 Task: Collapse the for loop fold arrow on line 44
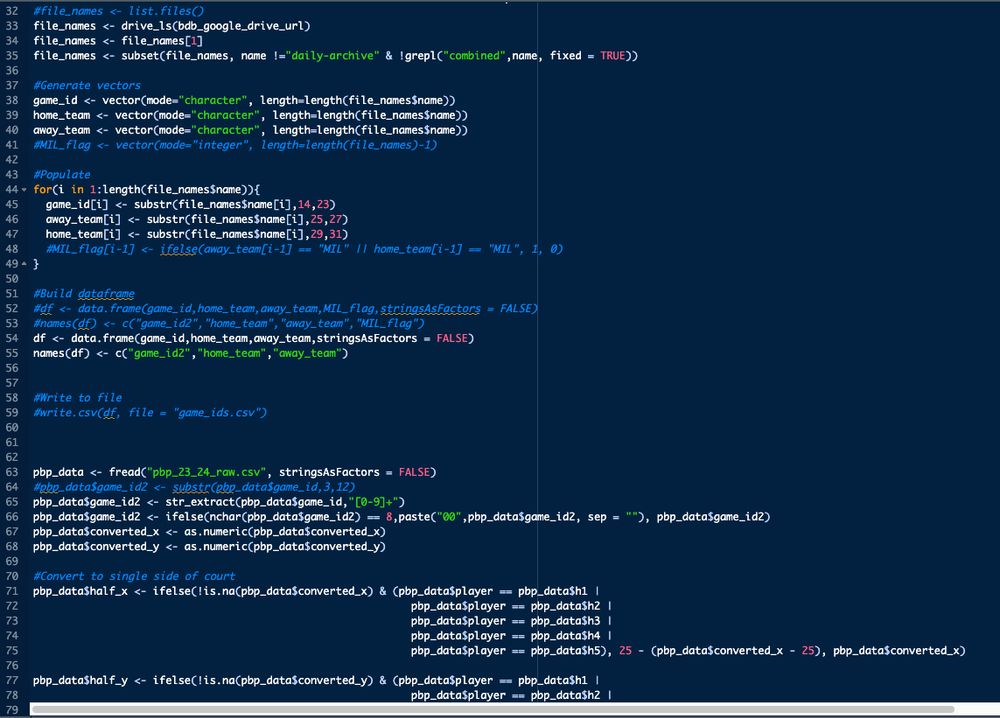click(24, 190)
